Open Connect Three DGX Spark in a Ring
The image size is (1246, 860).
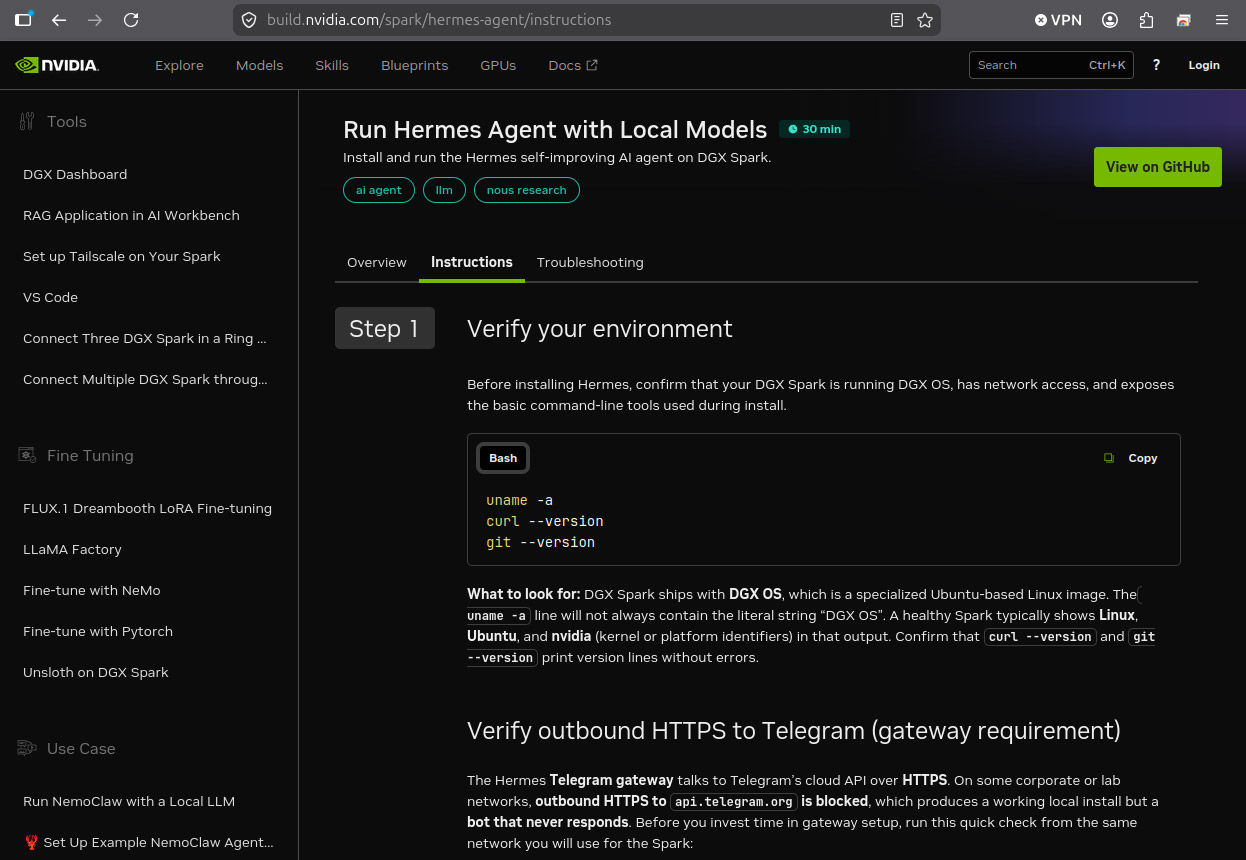[145, 338]
